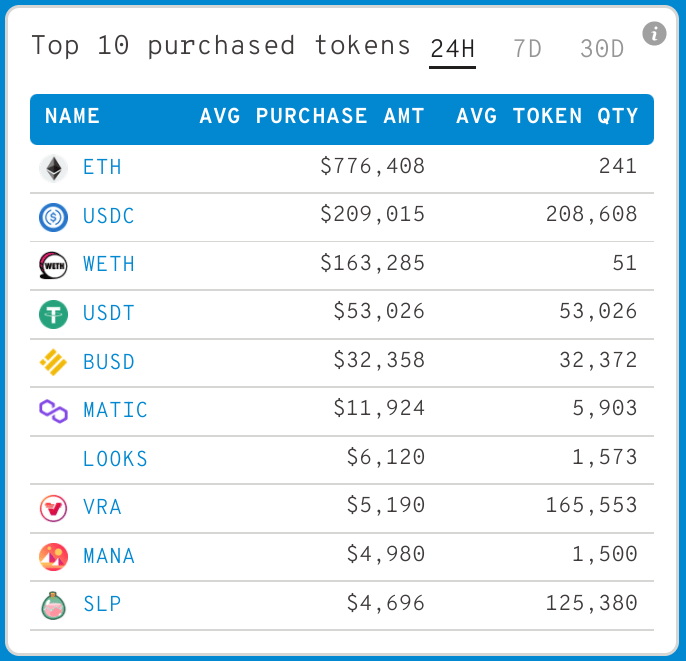Click the AVG PURCHASE AMT column header
The height and width of the screenshot is (661, 686).
(x=312, y=116)
